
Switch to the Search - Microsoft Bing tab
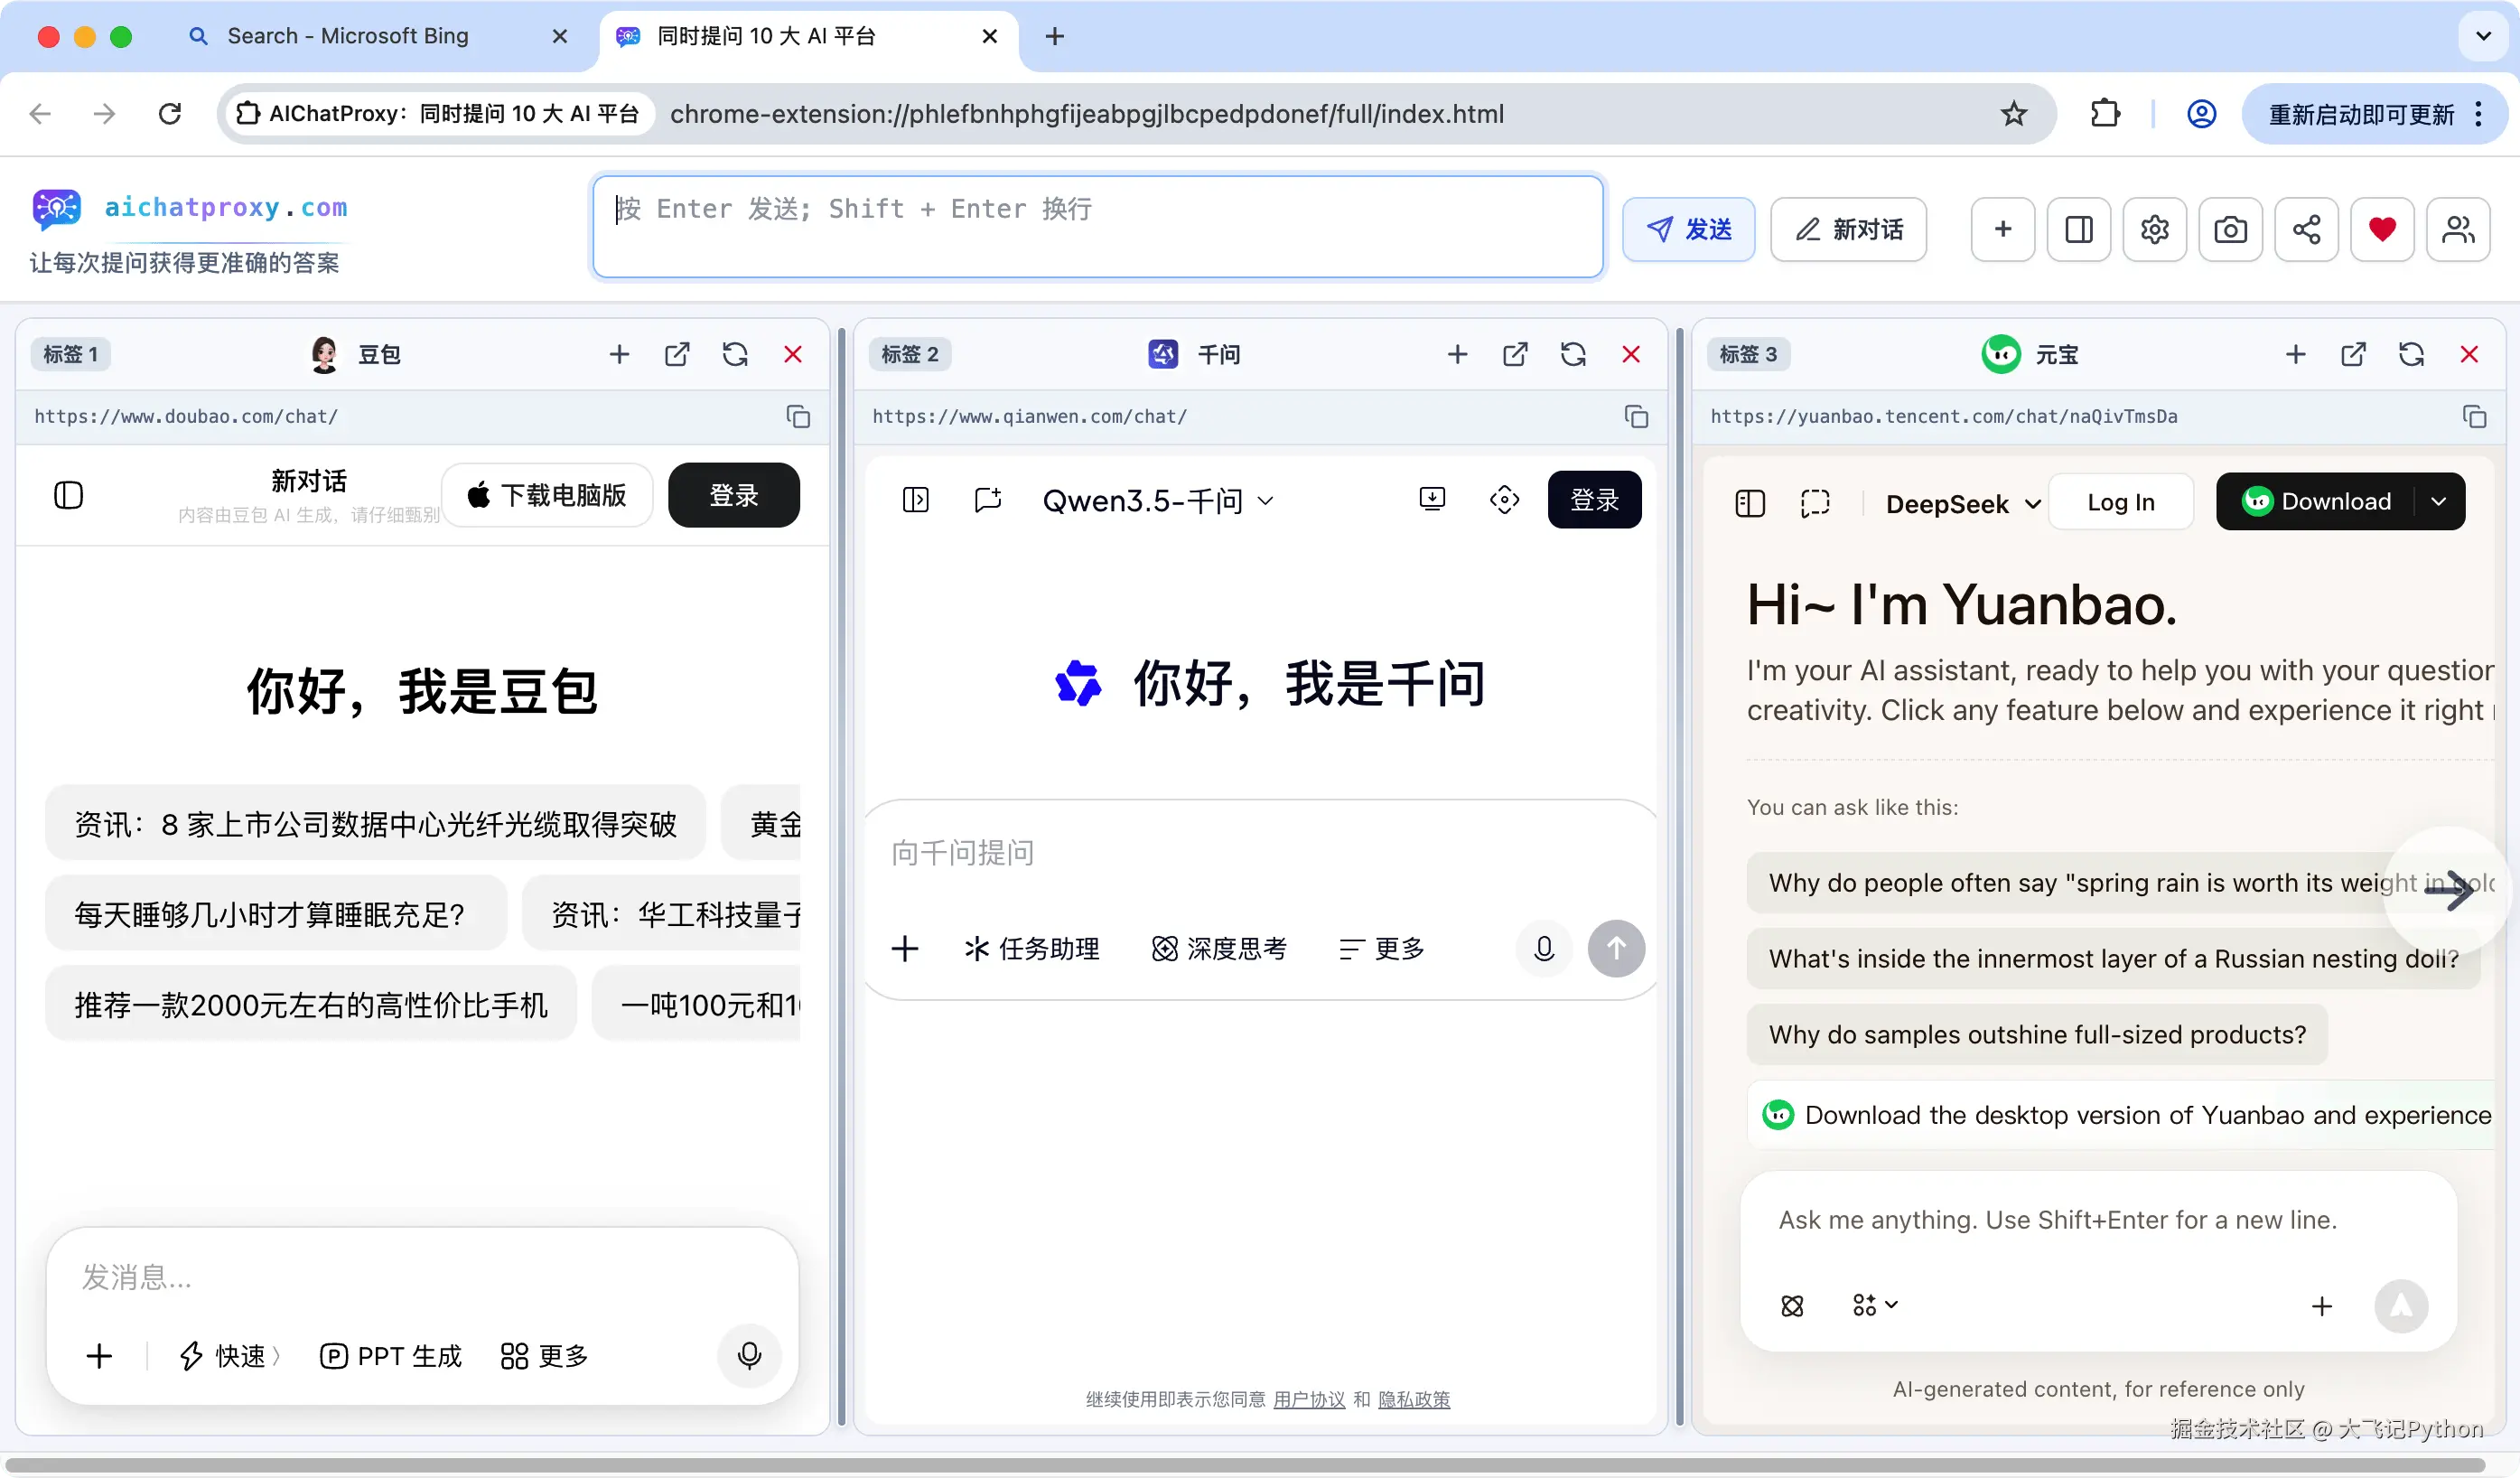click(x=348, y=36)
